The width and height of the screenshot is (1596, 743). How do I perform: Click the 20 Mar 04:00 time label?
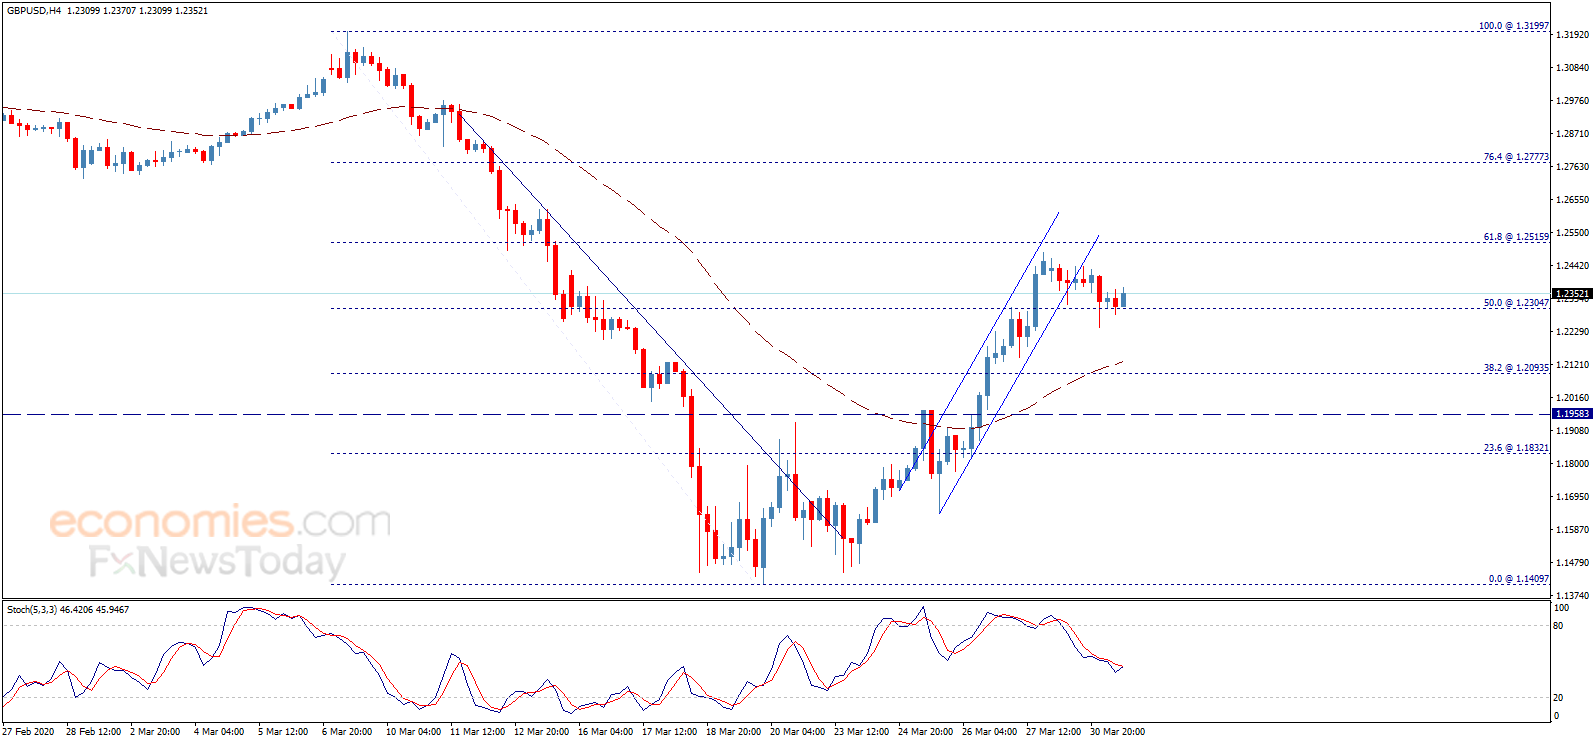tap(797, 732)
